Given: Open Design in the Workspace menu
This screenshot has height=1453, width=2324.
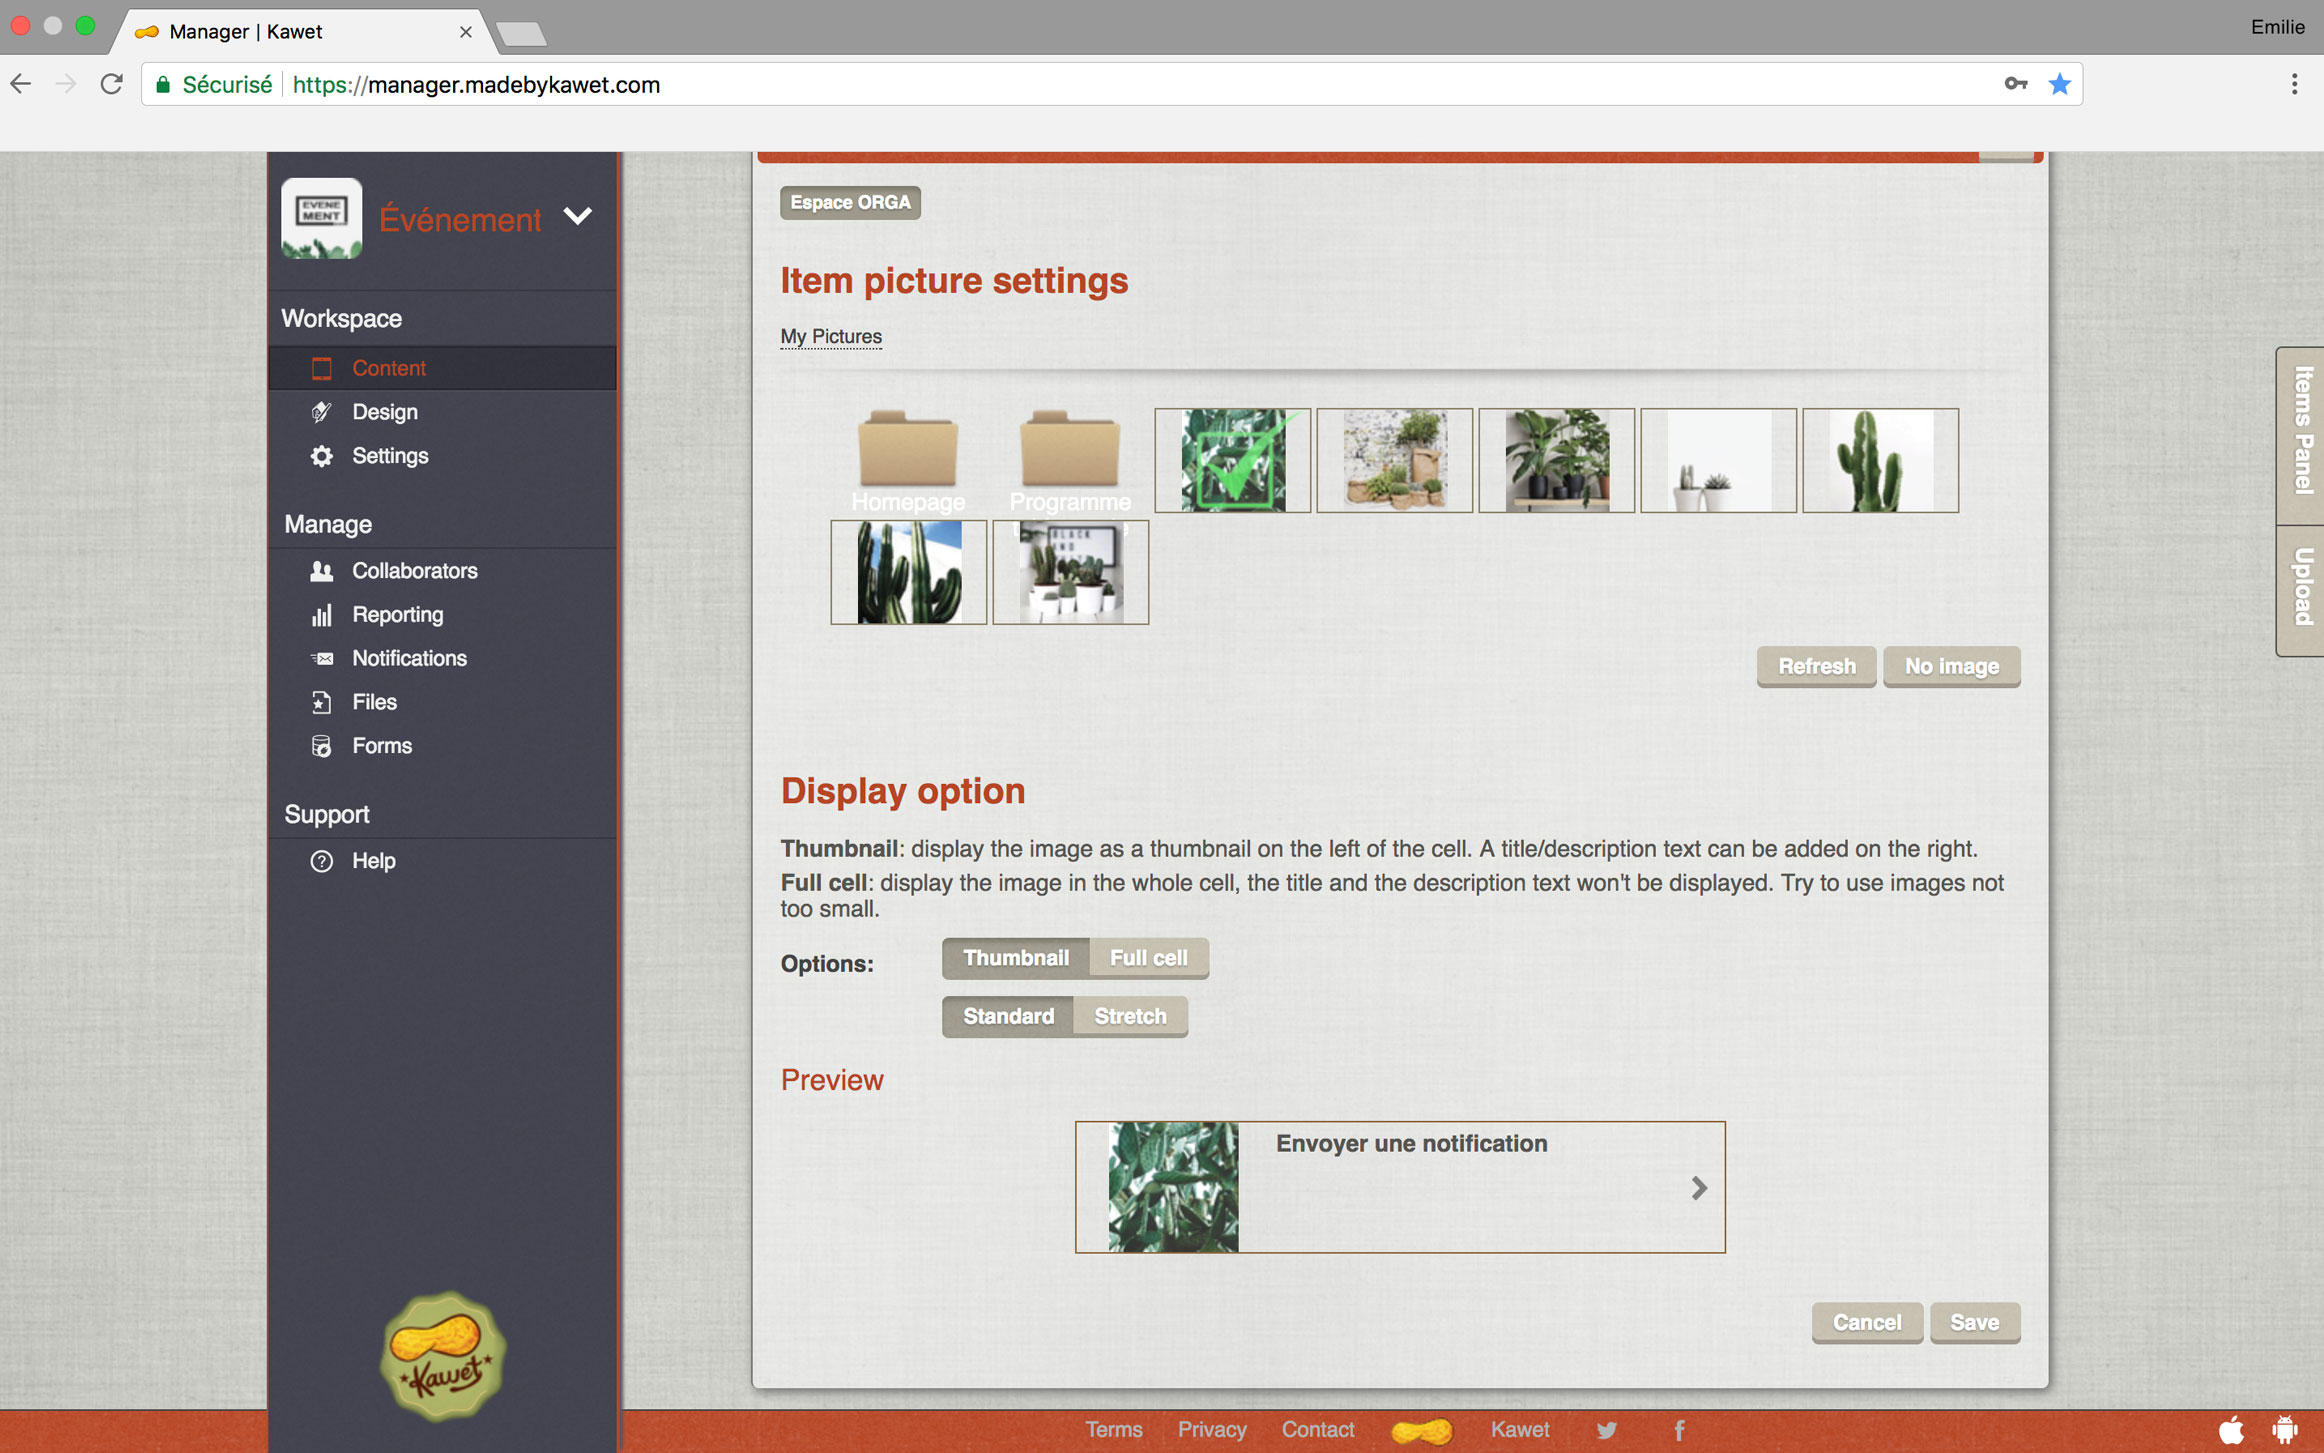Looking at the screenshot, I should point(385,412).
